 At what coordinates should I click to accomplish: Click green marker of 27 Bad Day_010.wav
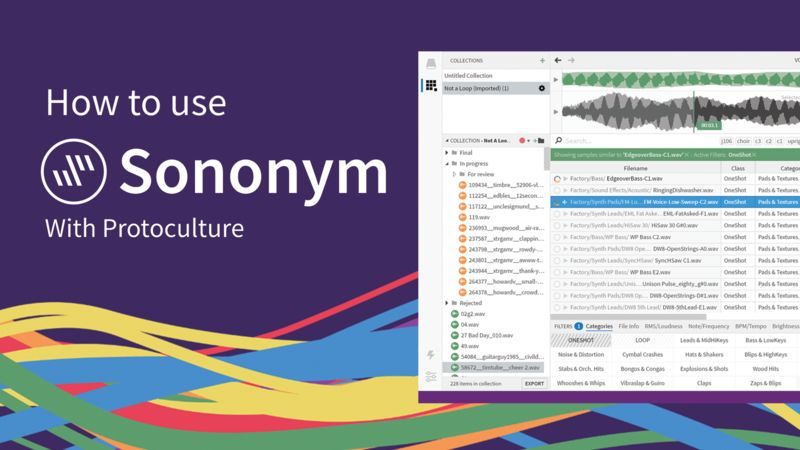click(x=455, y=335)
